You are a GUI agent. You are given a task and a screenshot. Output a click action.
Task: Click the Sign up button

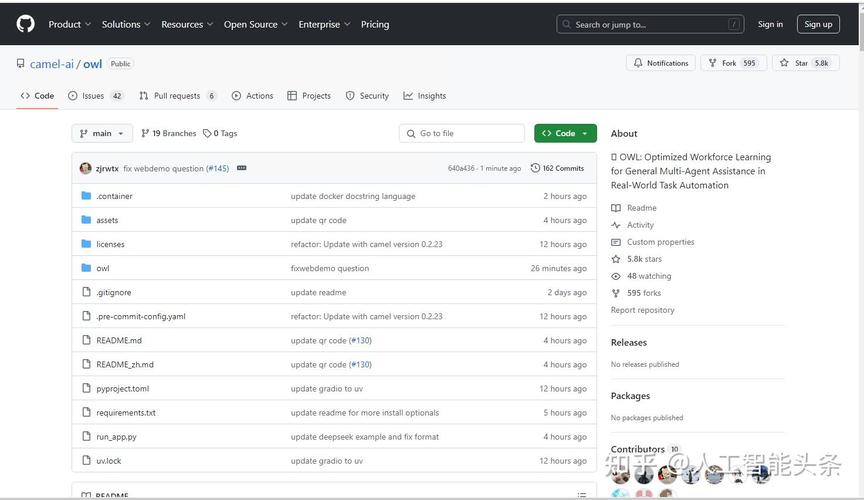[818, 24]
